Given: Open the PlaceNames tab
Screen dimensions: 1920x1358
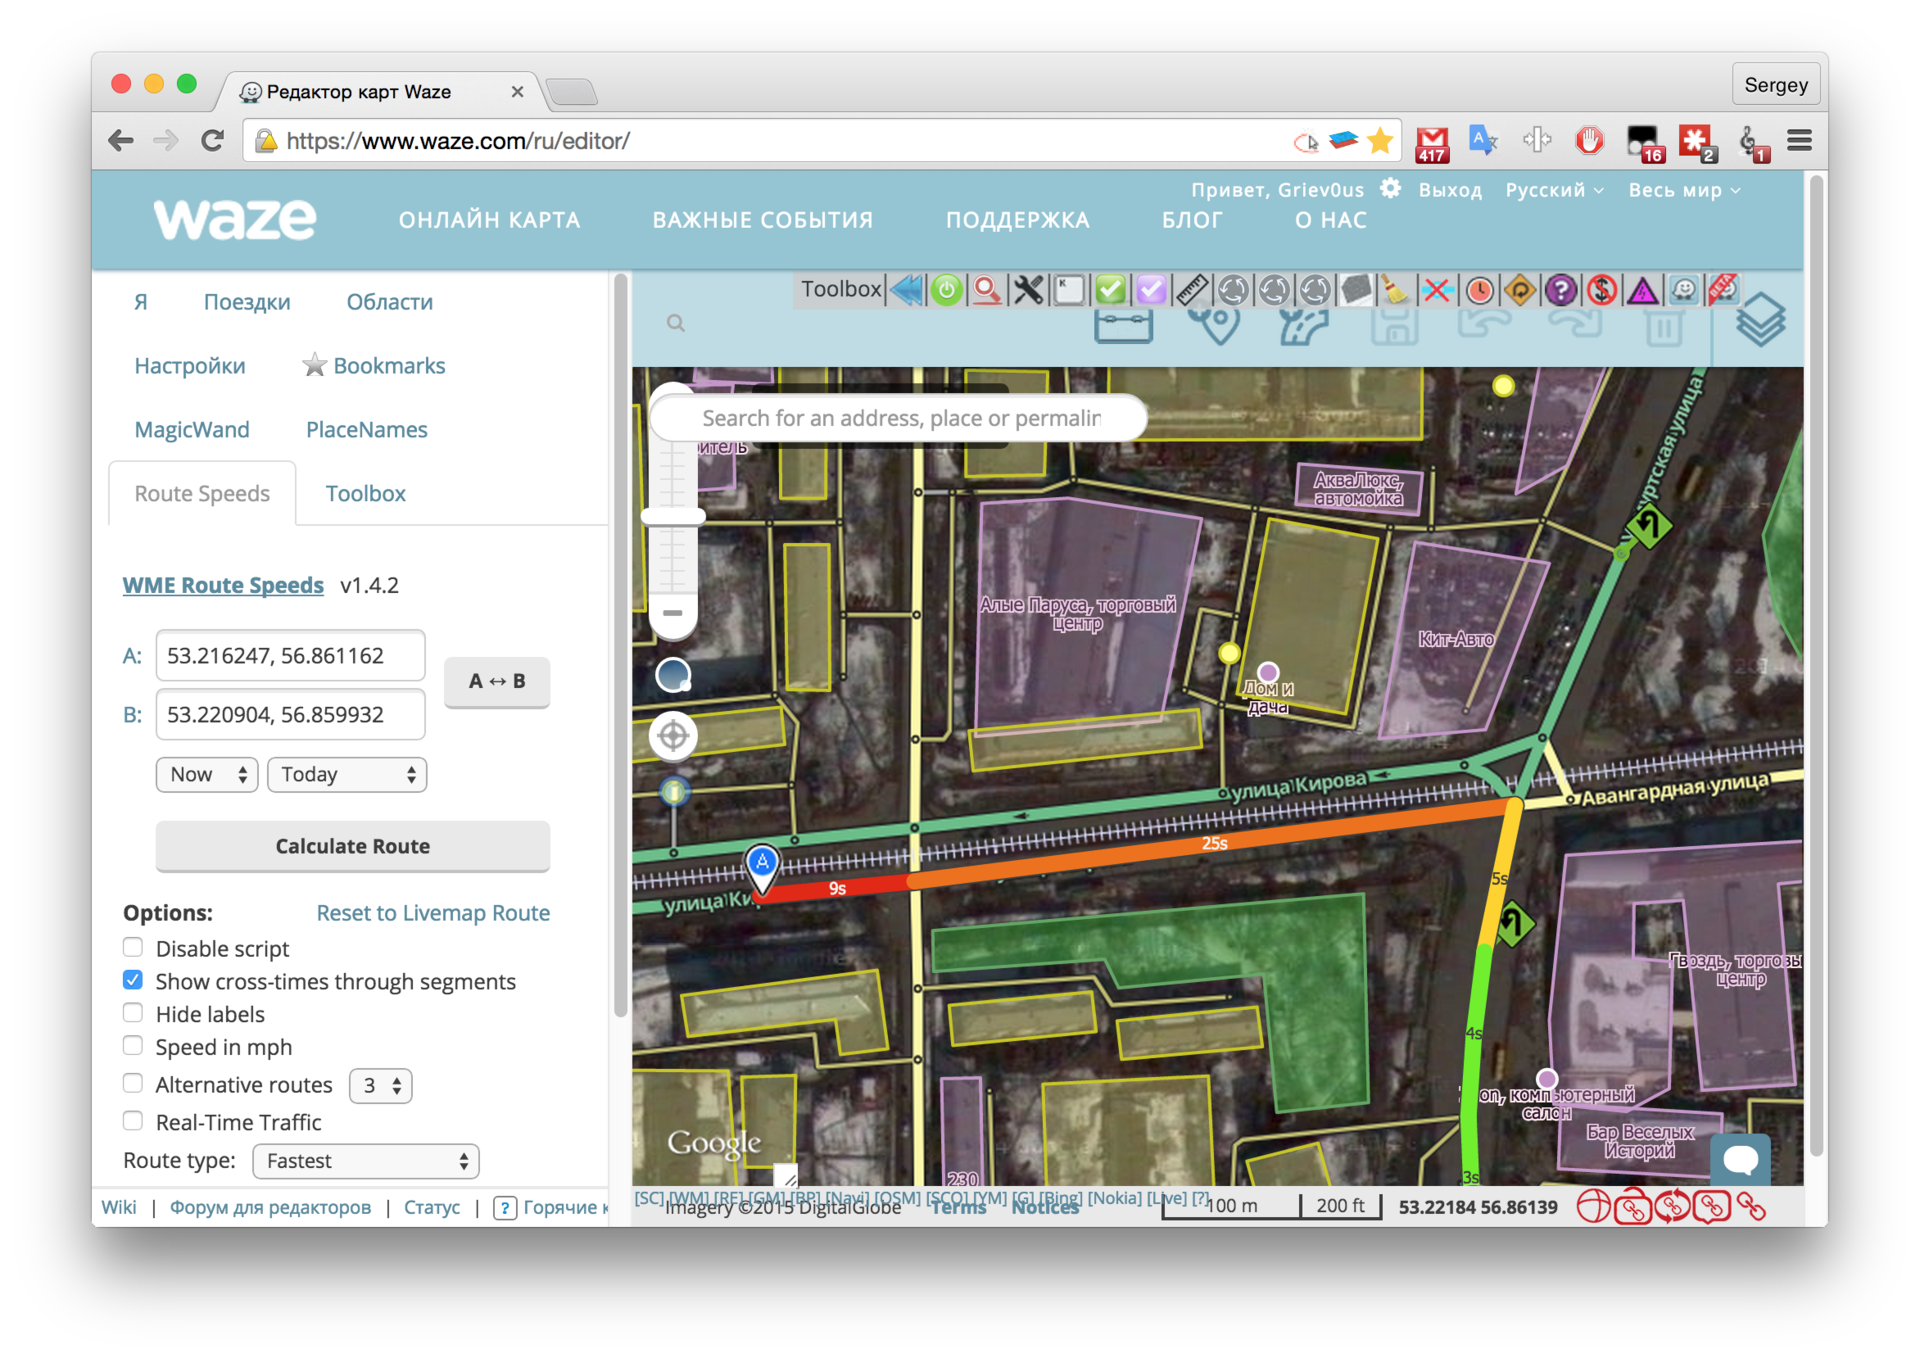Looking at the screenshot, I should pos(366,430).
